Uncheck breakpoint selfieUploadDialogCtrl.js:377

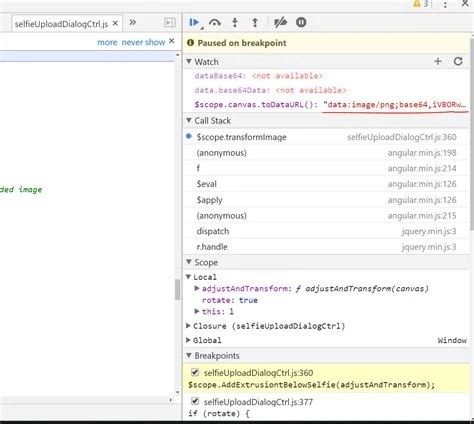195,401
